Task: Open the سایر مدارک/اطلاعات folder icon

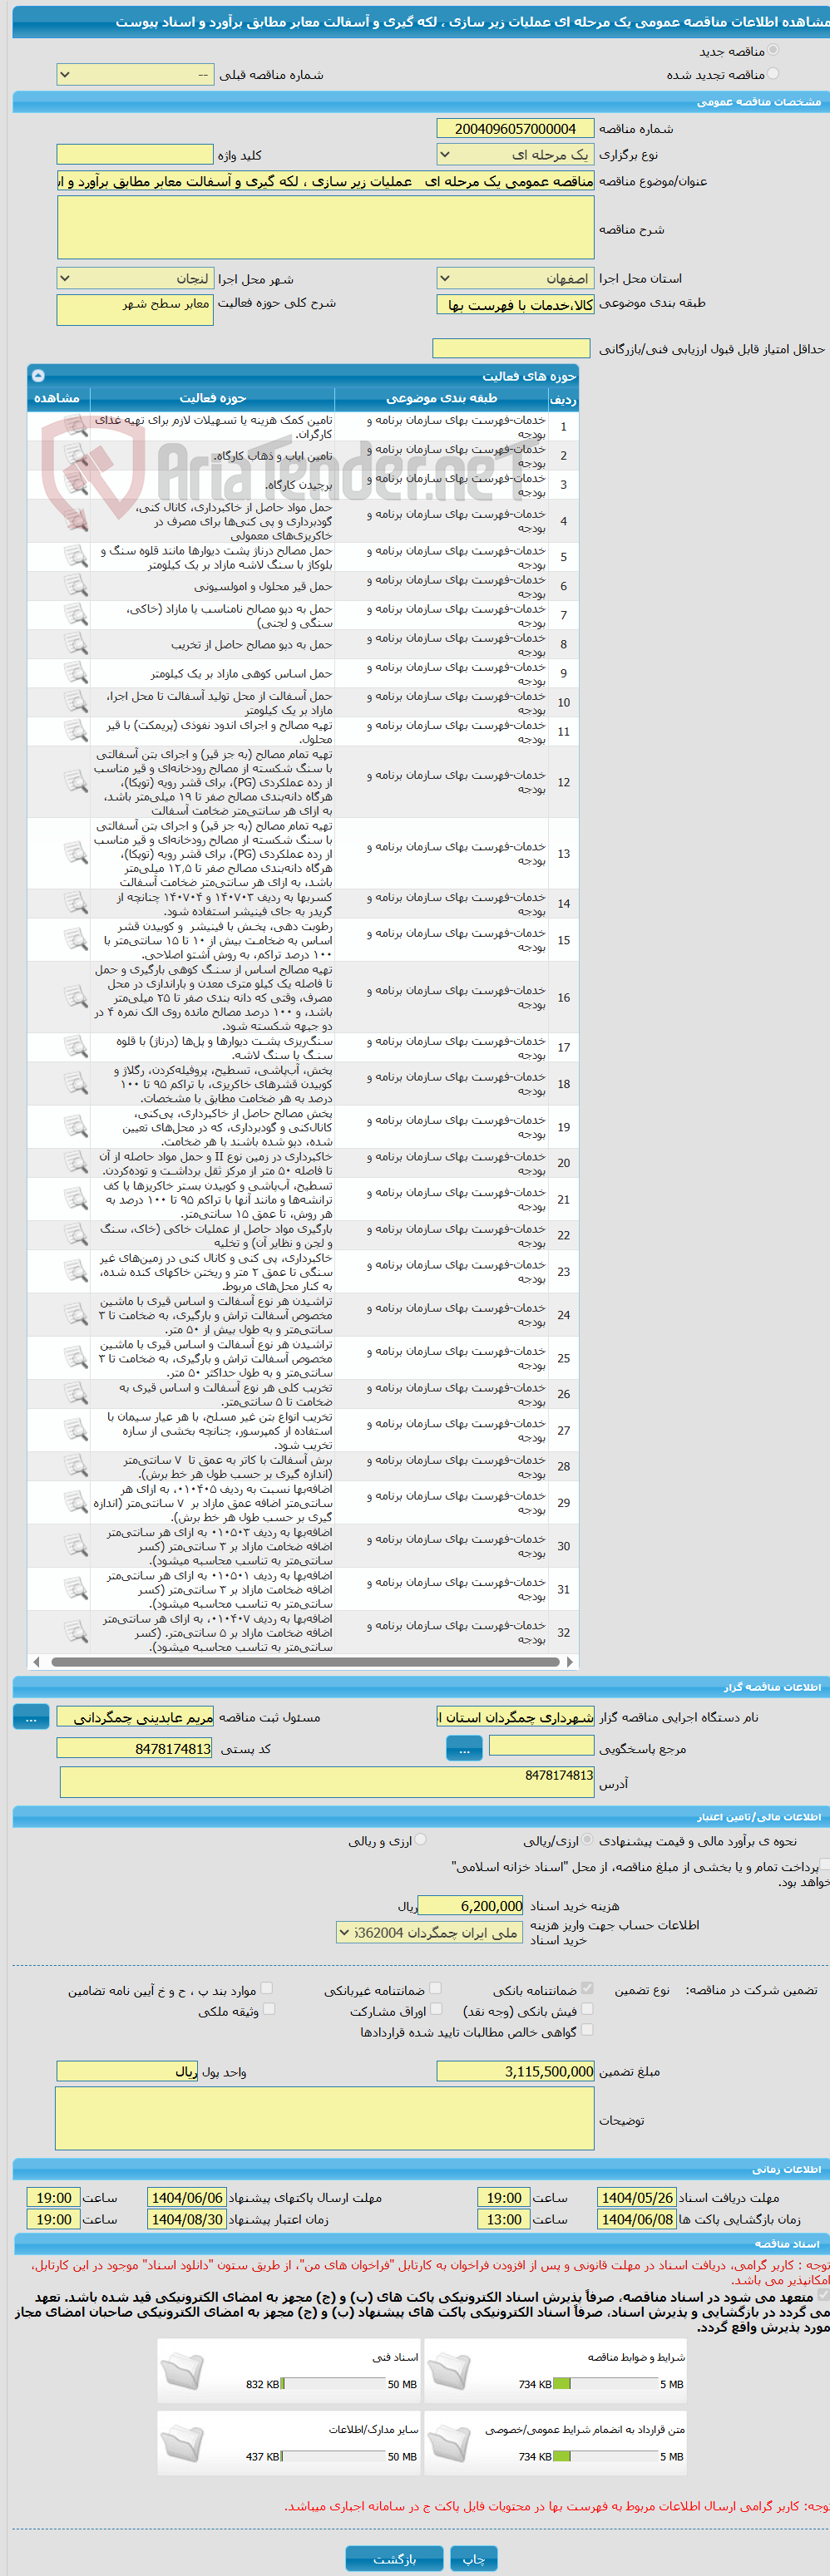Action: point(183,2441)
